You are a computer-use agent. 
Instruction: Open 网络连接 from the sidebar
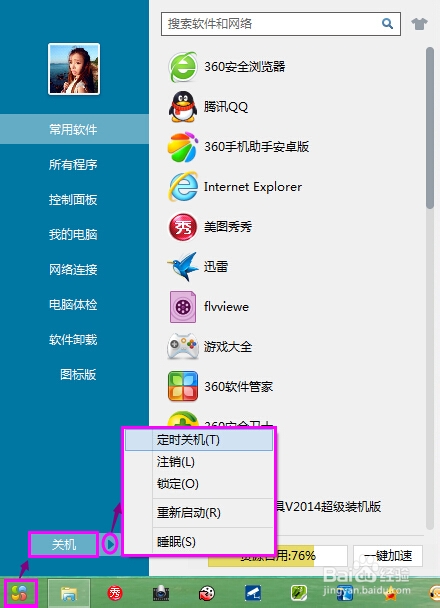73,269
